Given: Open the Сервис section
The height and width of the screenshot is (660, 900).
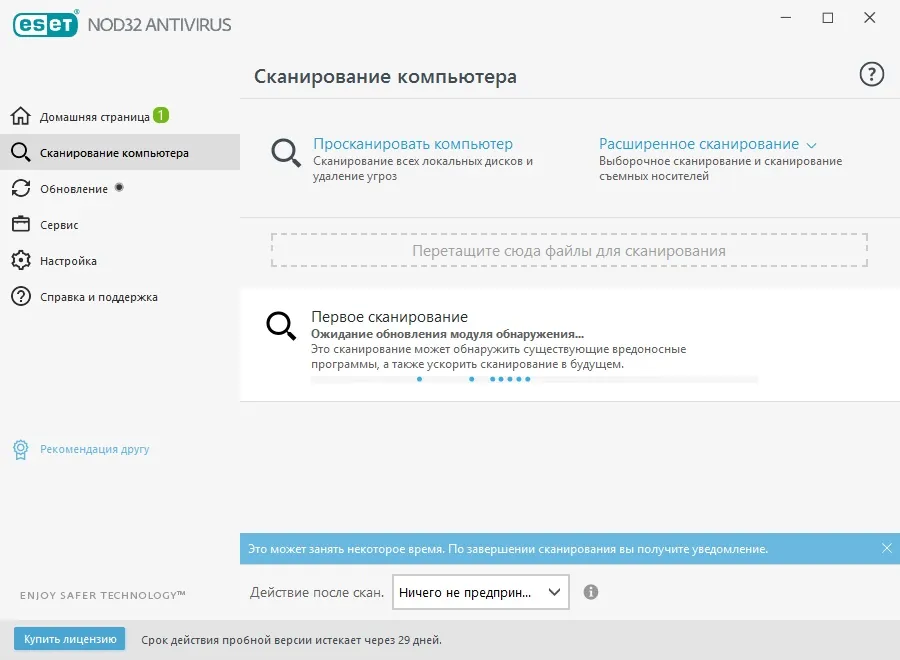Looking at the screenshot, I should tap(59, 225).
